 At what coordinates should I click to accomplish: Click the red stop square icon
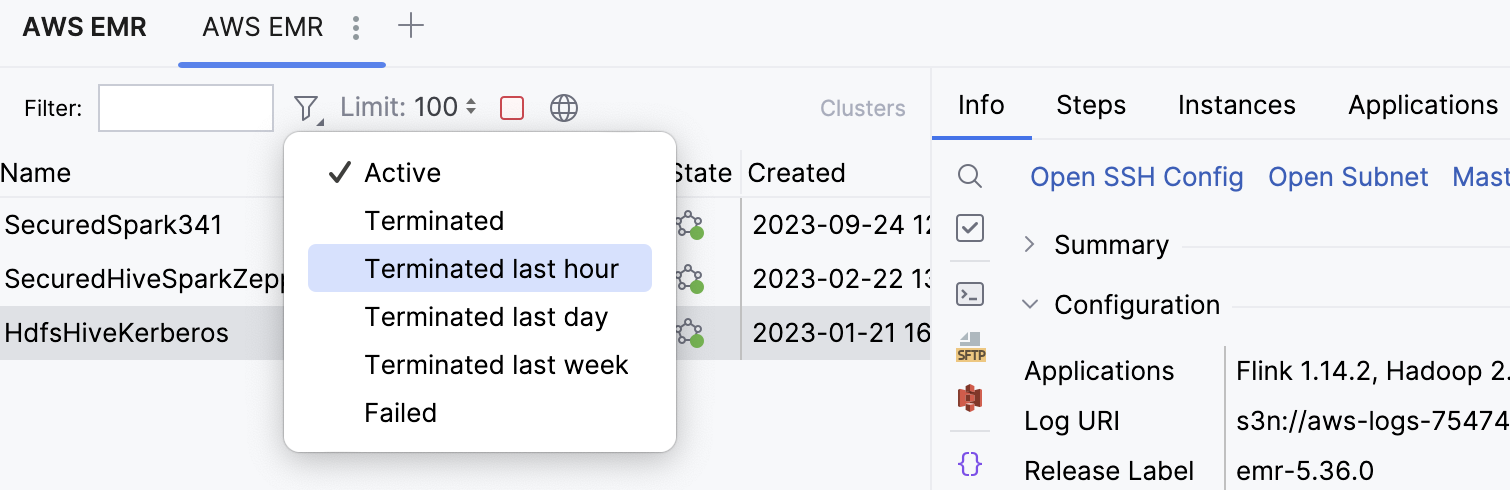tap(512, 107)
